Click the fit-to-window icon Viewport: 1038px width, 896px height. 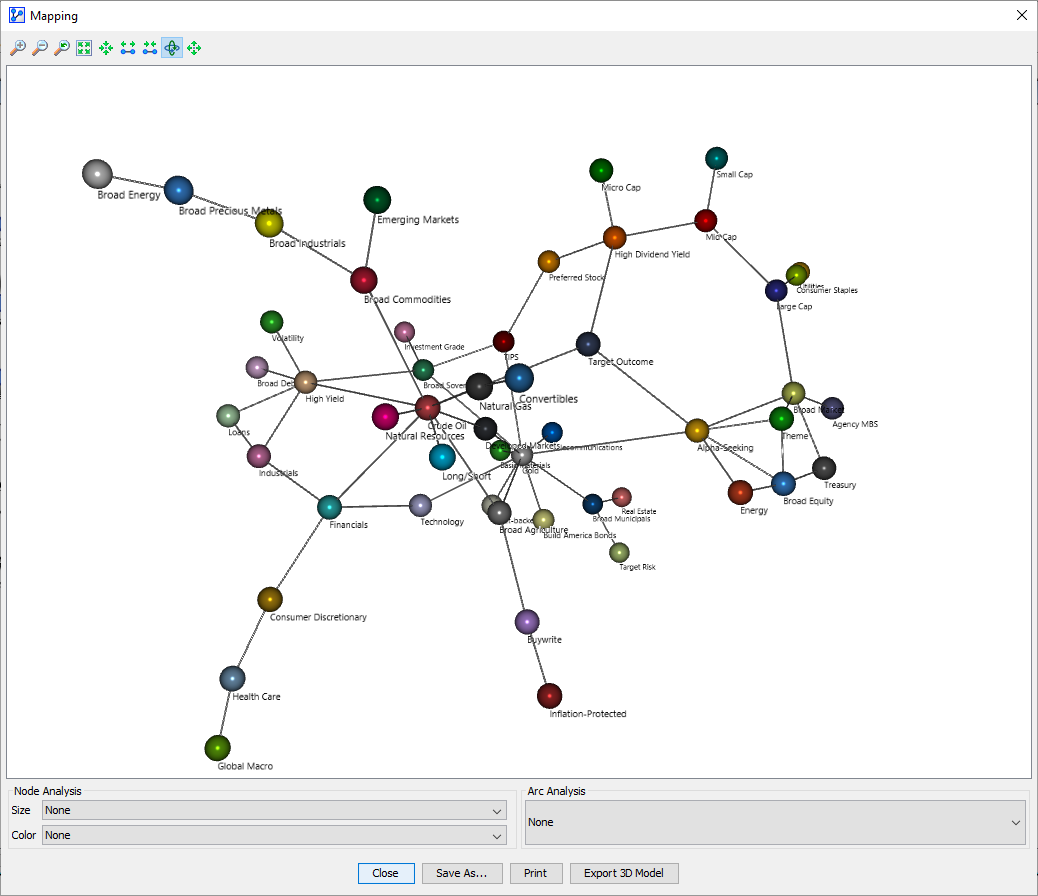click(x=84, y=48)
